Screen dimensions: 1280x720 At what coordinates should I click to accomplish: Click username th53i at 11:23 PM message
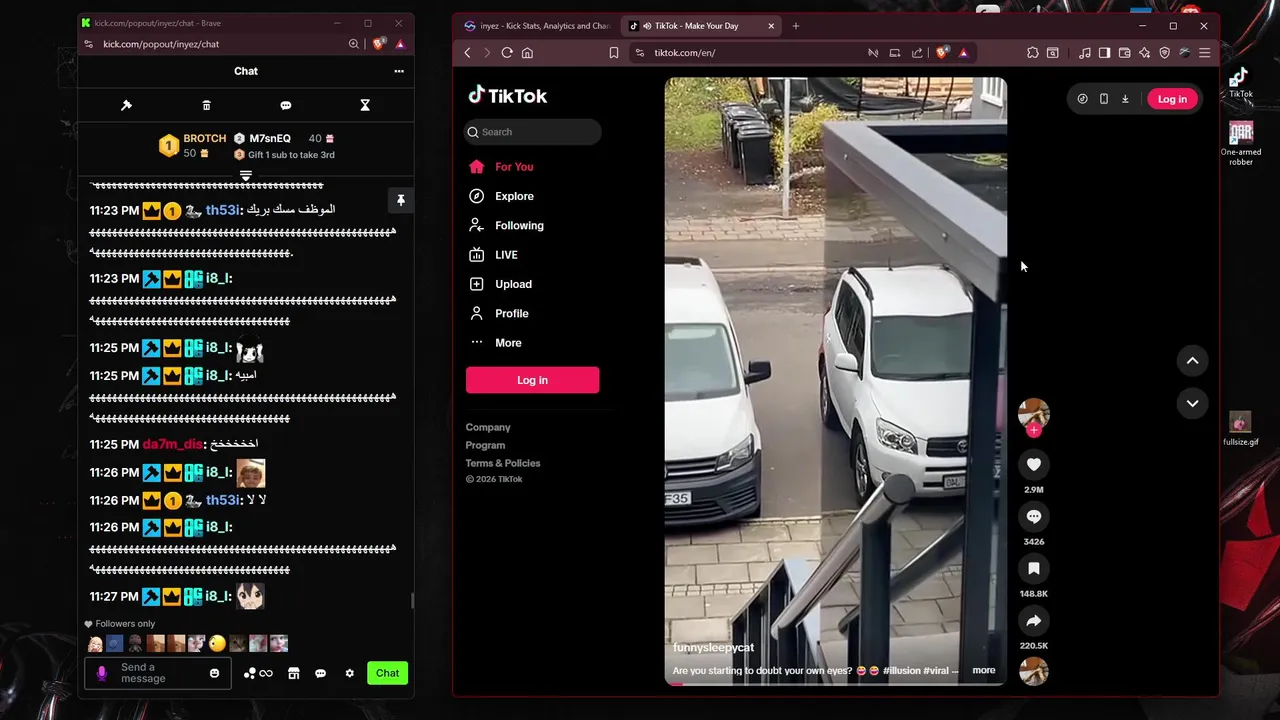tap(222, 210)
